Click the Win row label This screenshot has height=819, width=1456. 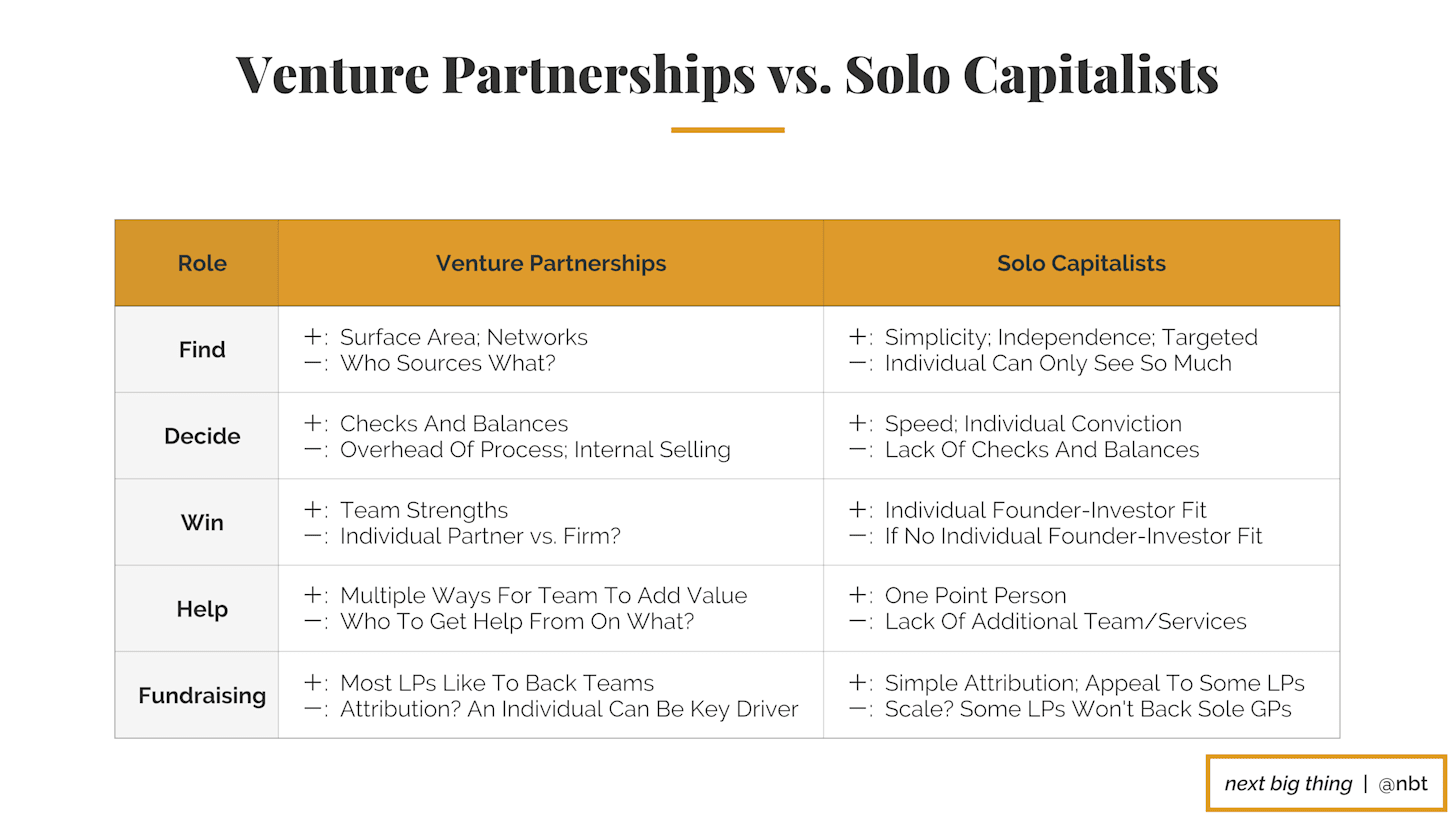coord(202,523)
